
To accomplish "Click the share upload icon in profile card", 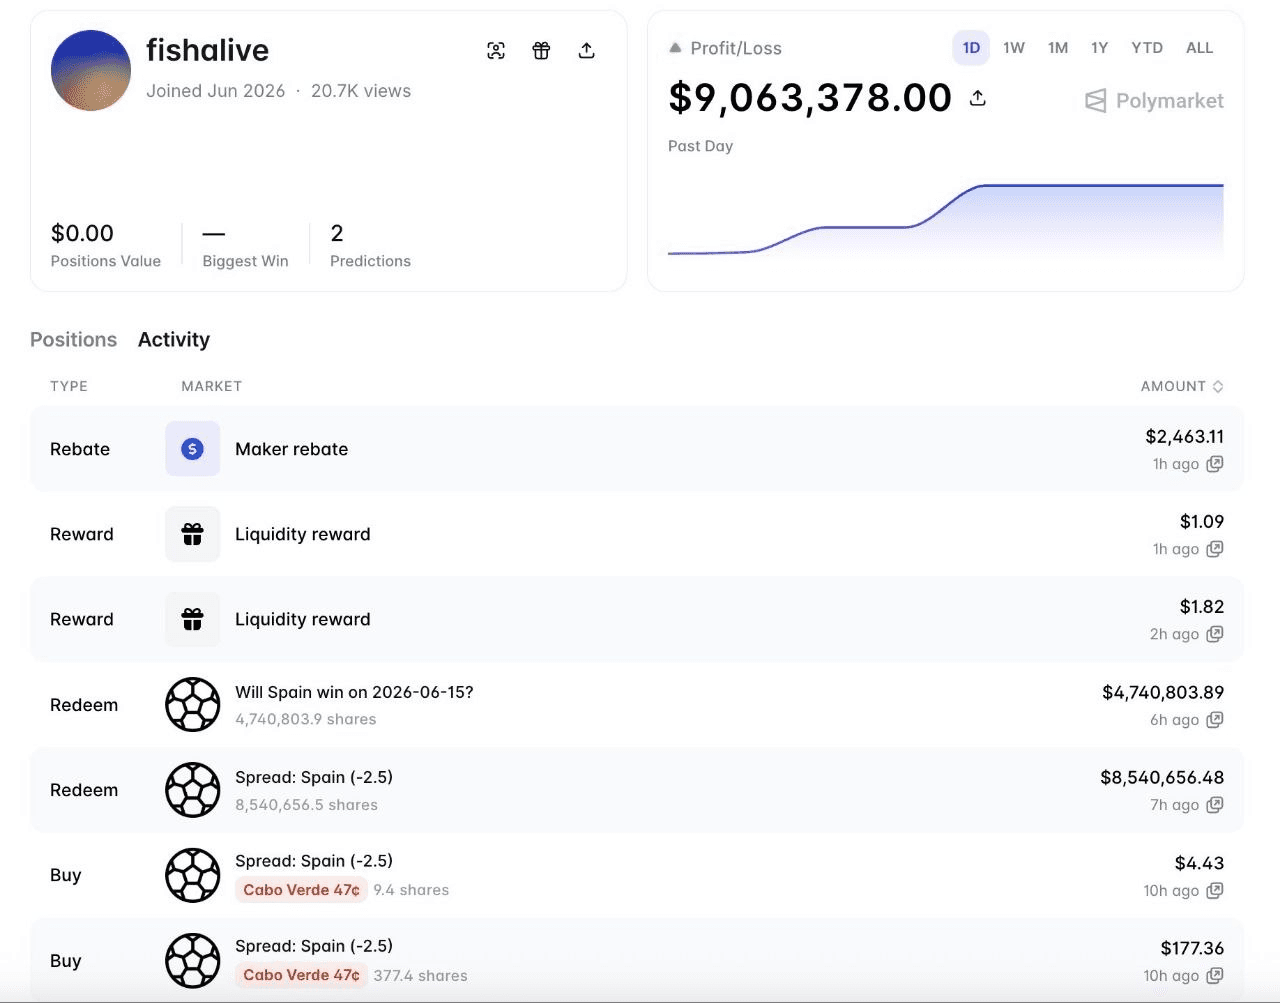I will tap(587, 51).
